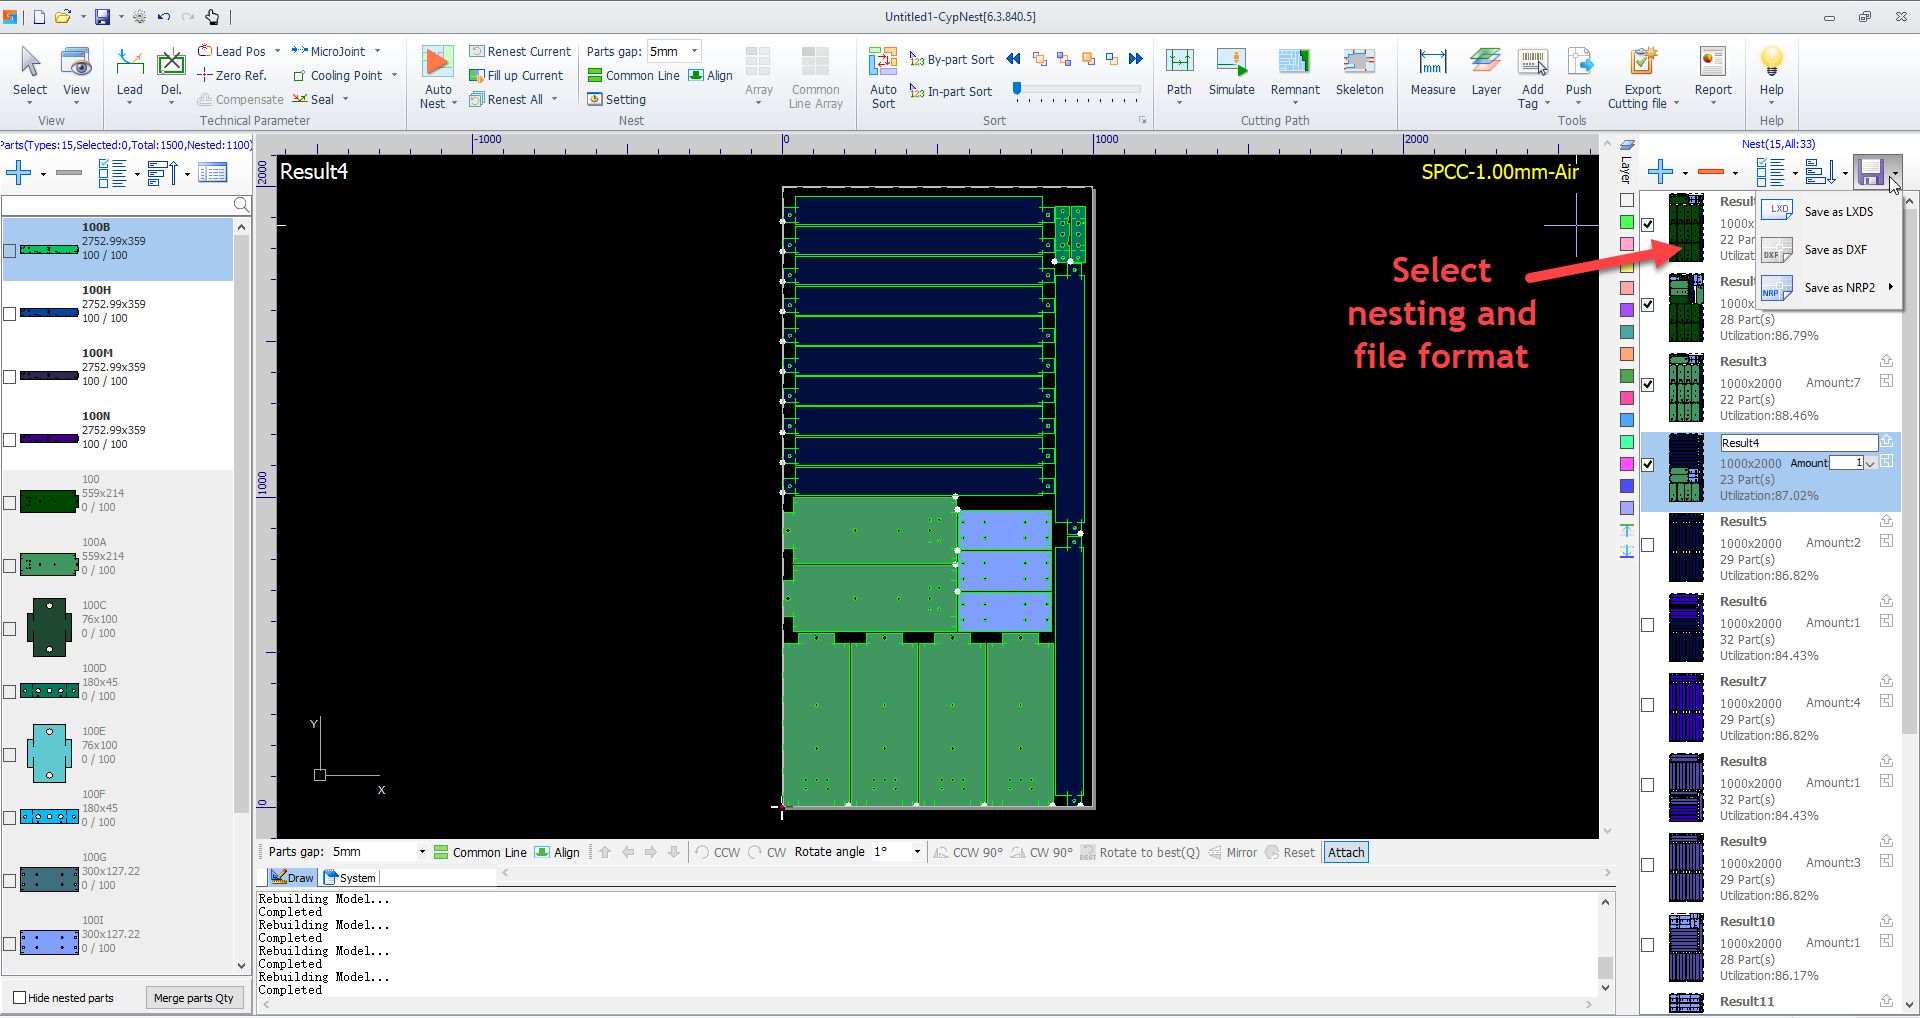Toggle checkbox for part 100M
Image resolution: width=1920 pixels, height=1018 pixels.
point(9,377)
